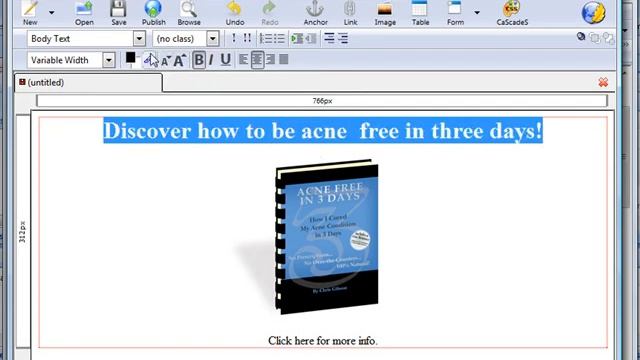Open the Form button's dropdown arrow

click(x=477, y=13)
